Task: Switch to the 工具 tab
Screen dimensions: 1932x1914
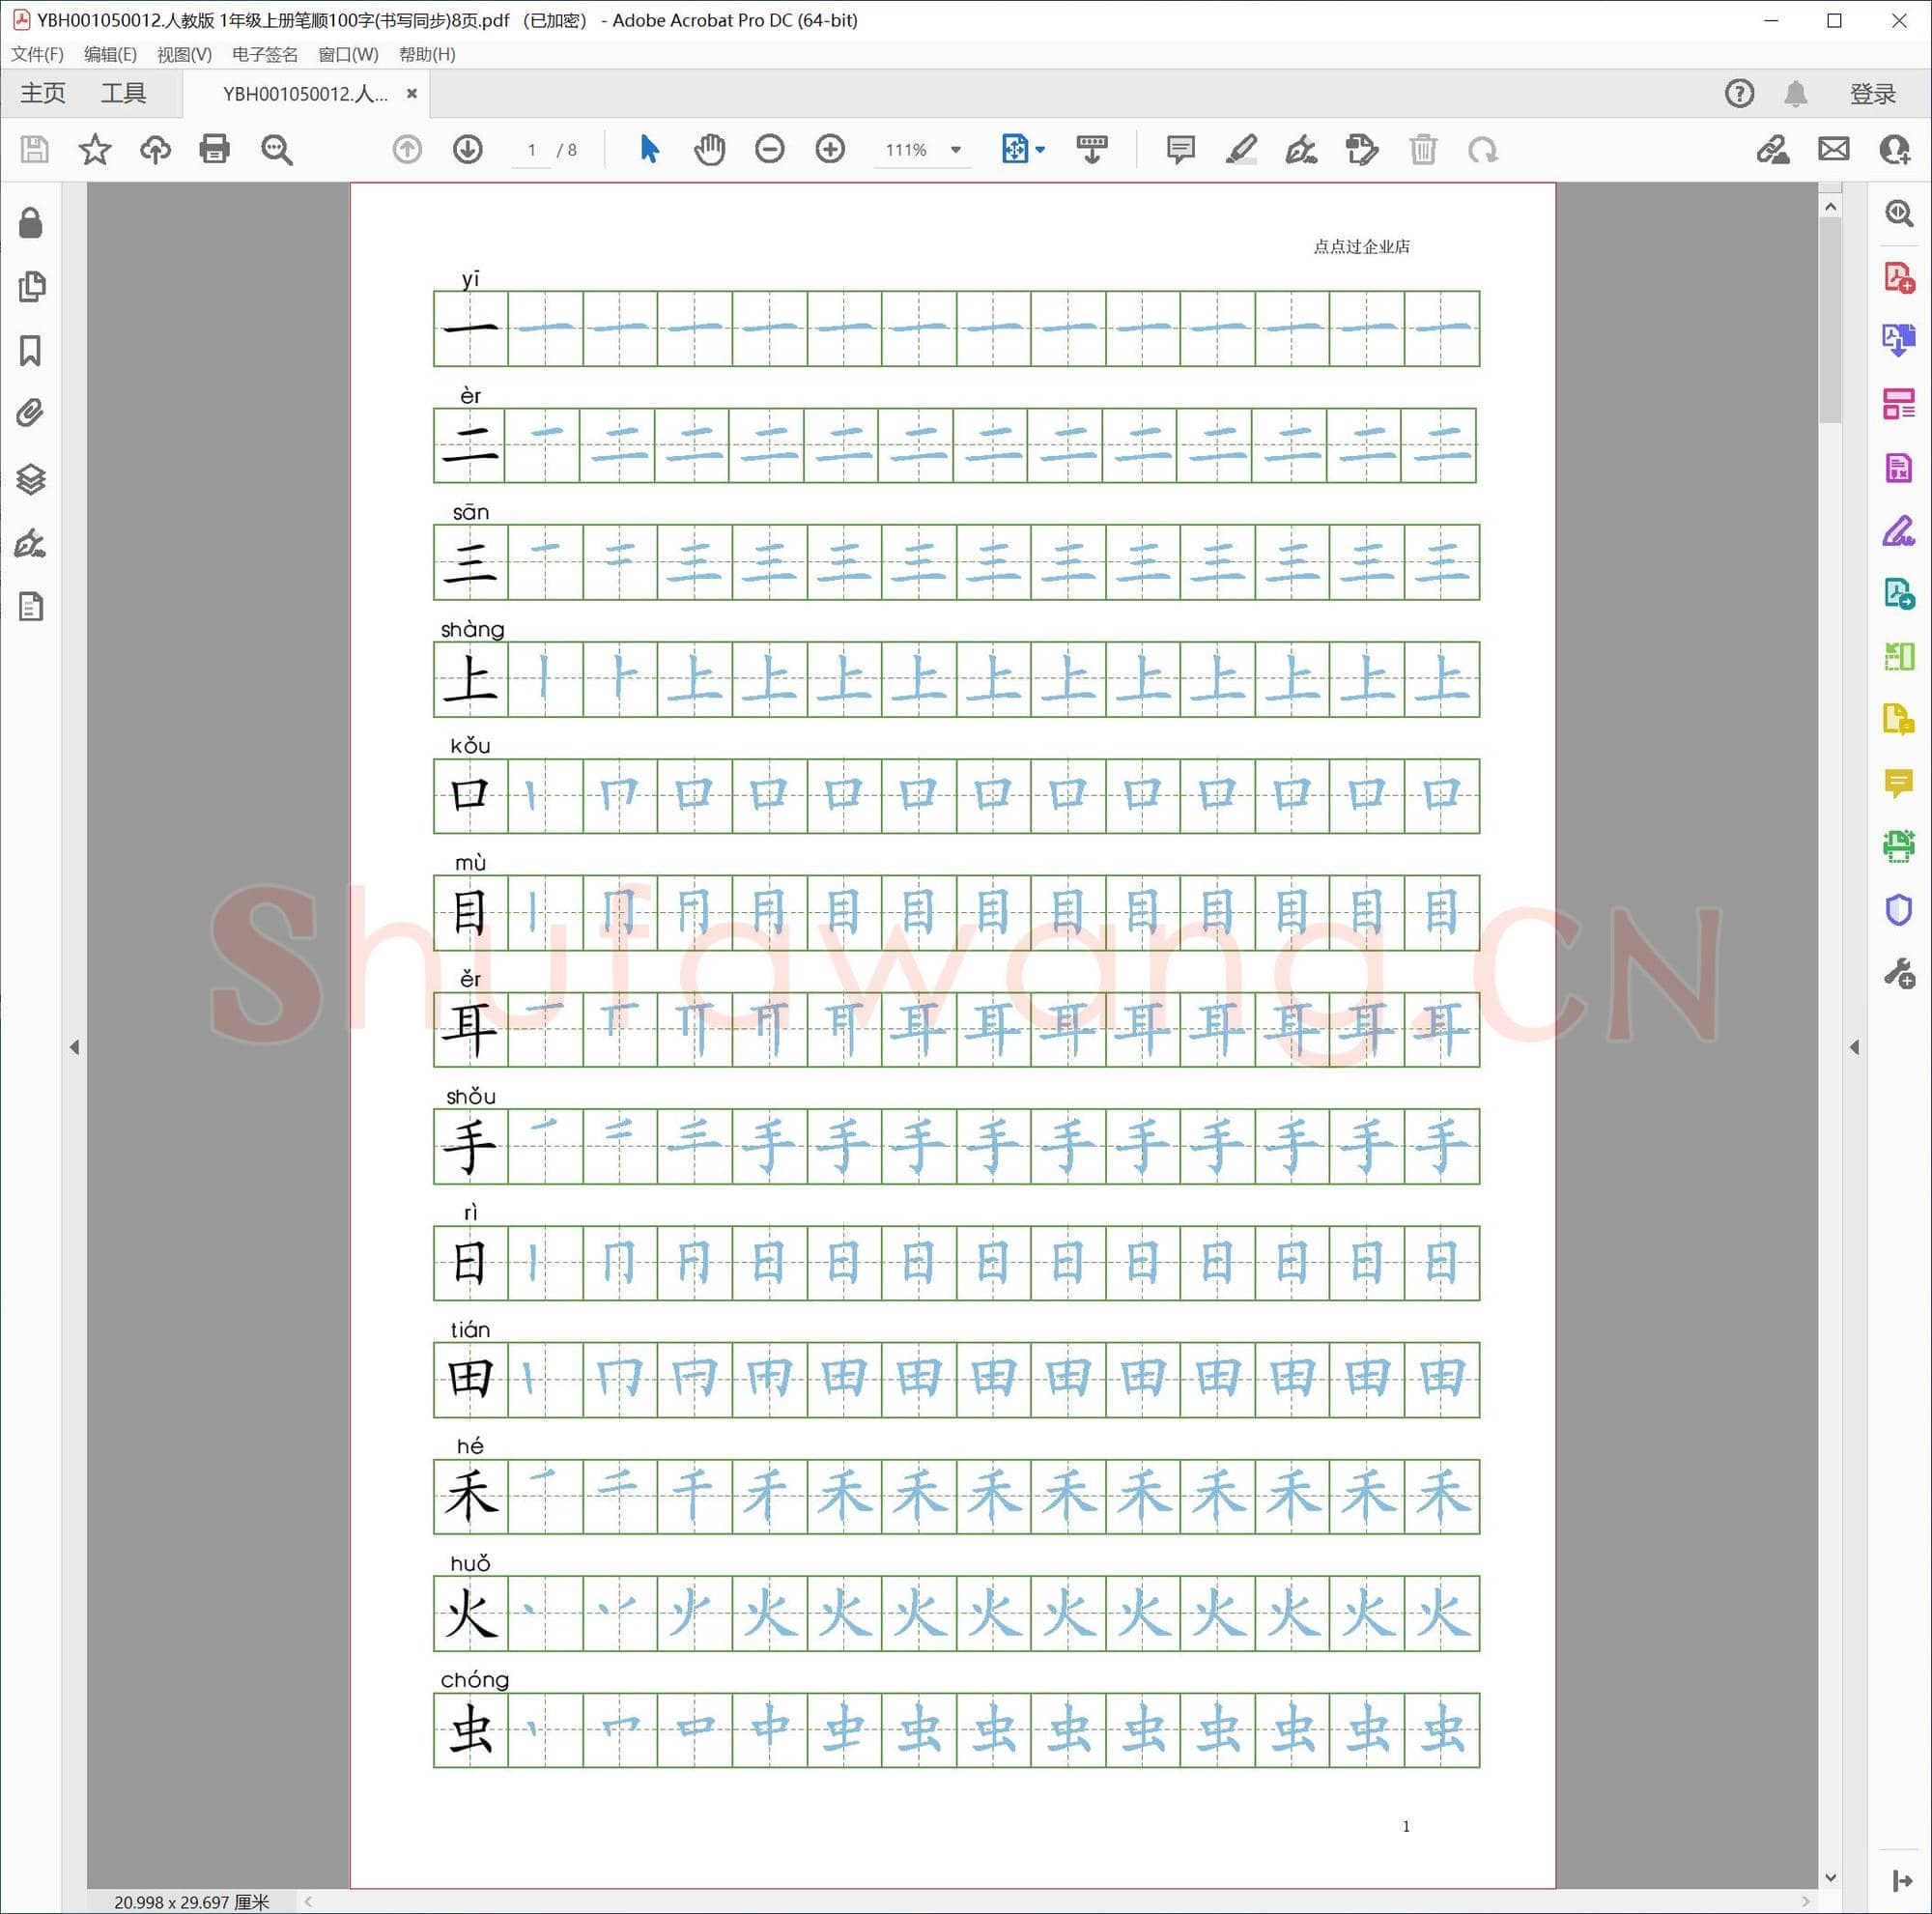Action: (123, 94)
